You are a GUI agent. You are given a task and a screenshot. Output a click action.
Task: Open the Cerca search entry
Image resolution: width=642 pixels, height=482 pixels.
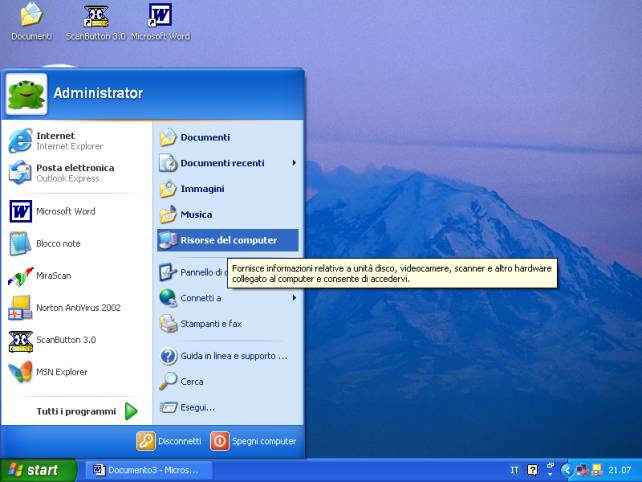[228, 382]
